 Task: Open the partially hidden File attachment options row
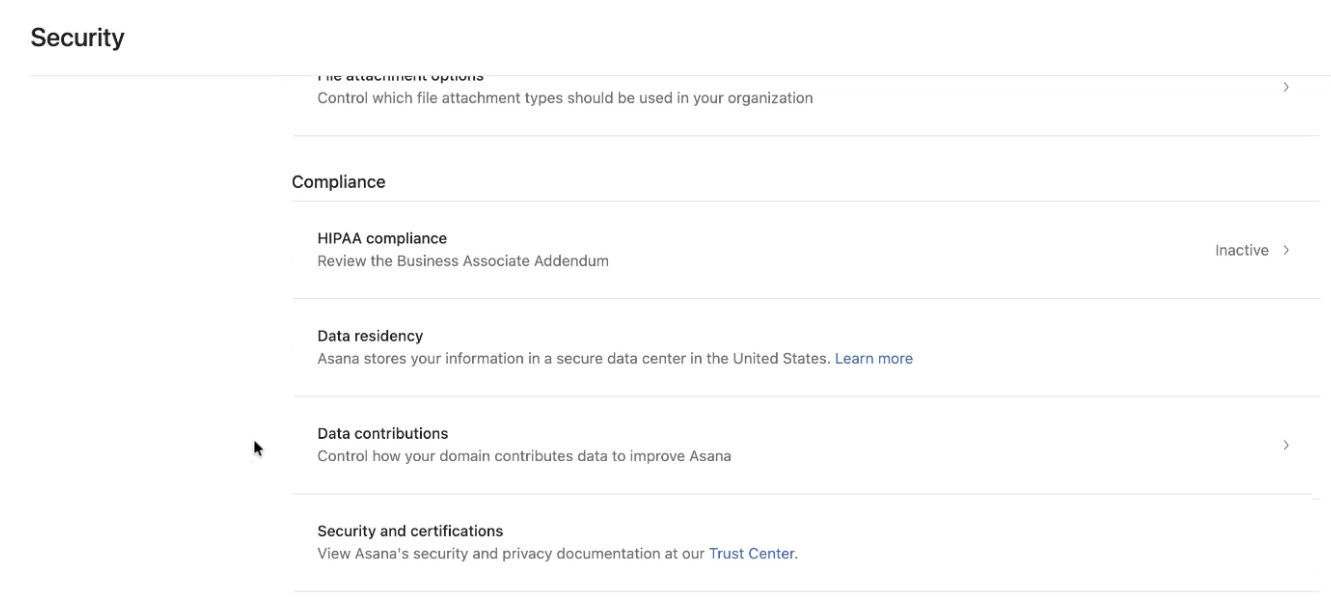806,105
